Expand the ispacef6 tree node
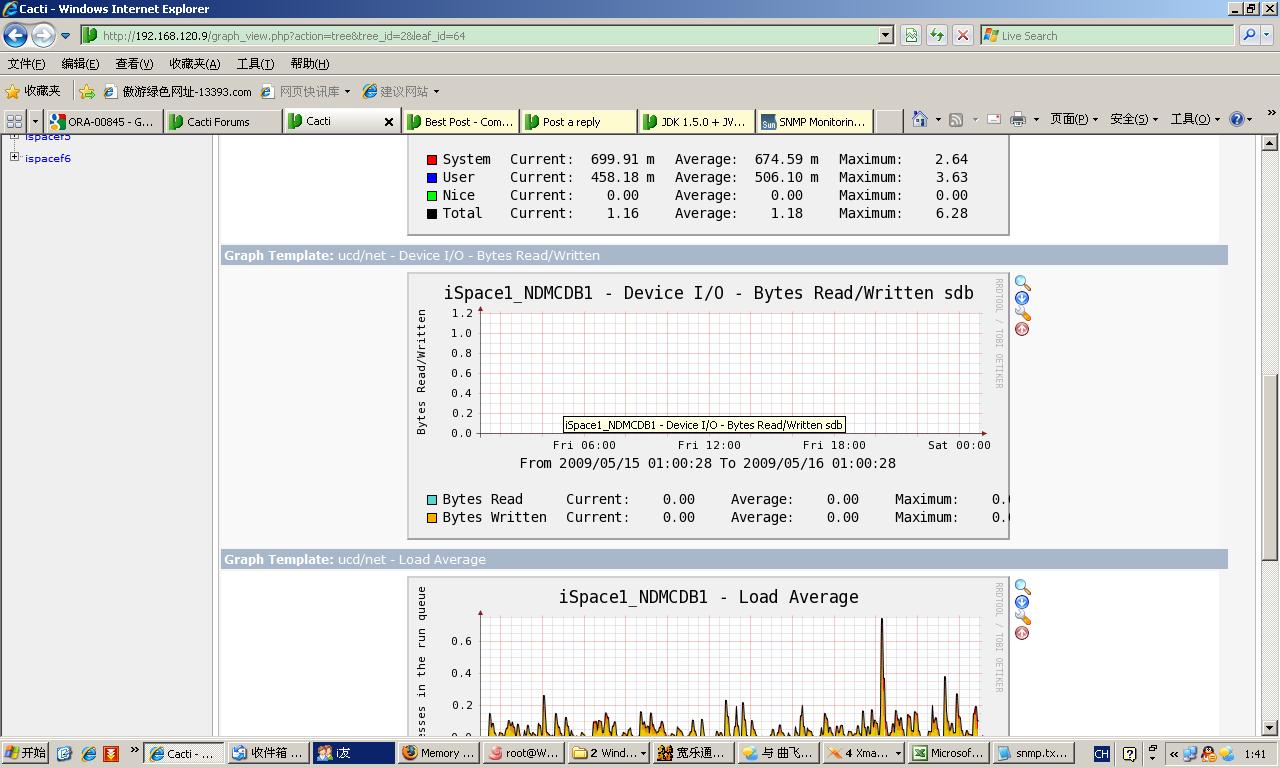Screen dimensions: 1280x768 tap(14, 157)
